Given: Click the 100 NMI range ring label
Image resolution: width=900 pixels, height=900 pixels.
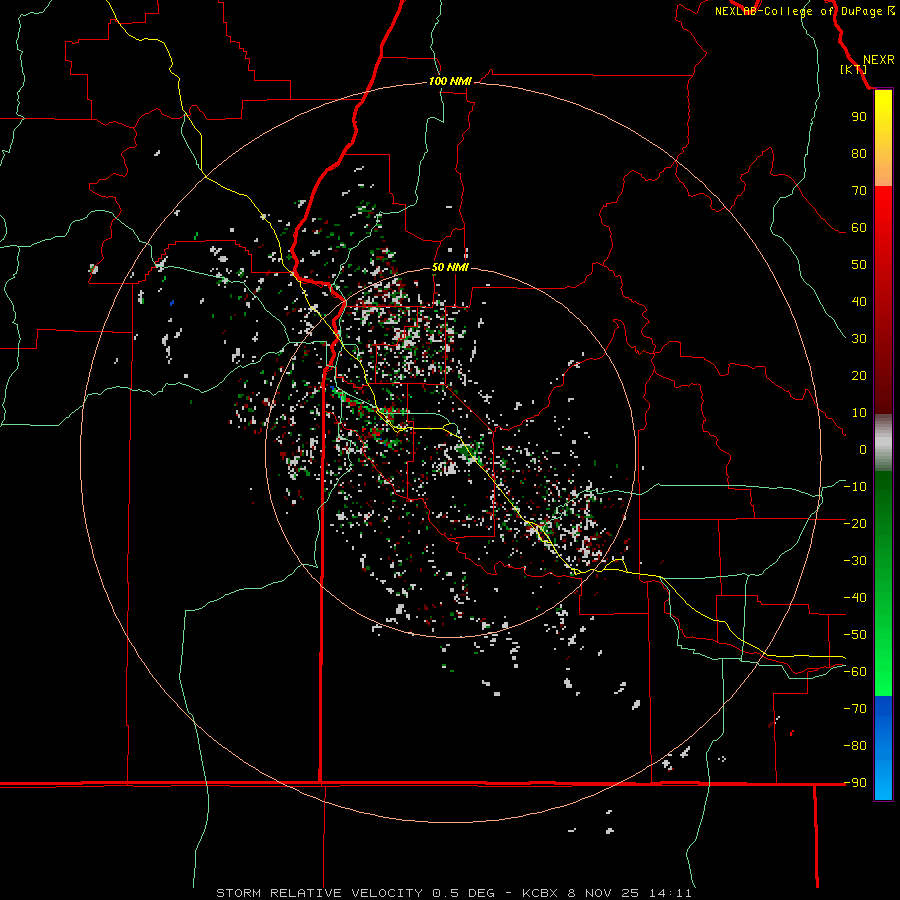Looking at the screenshot, I should [x=450, y=82].
